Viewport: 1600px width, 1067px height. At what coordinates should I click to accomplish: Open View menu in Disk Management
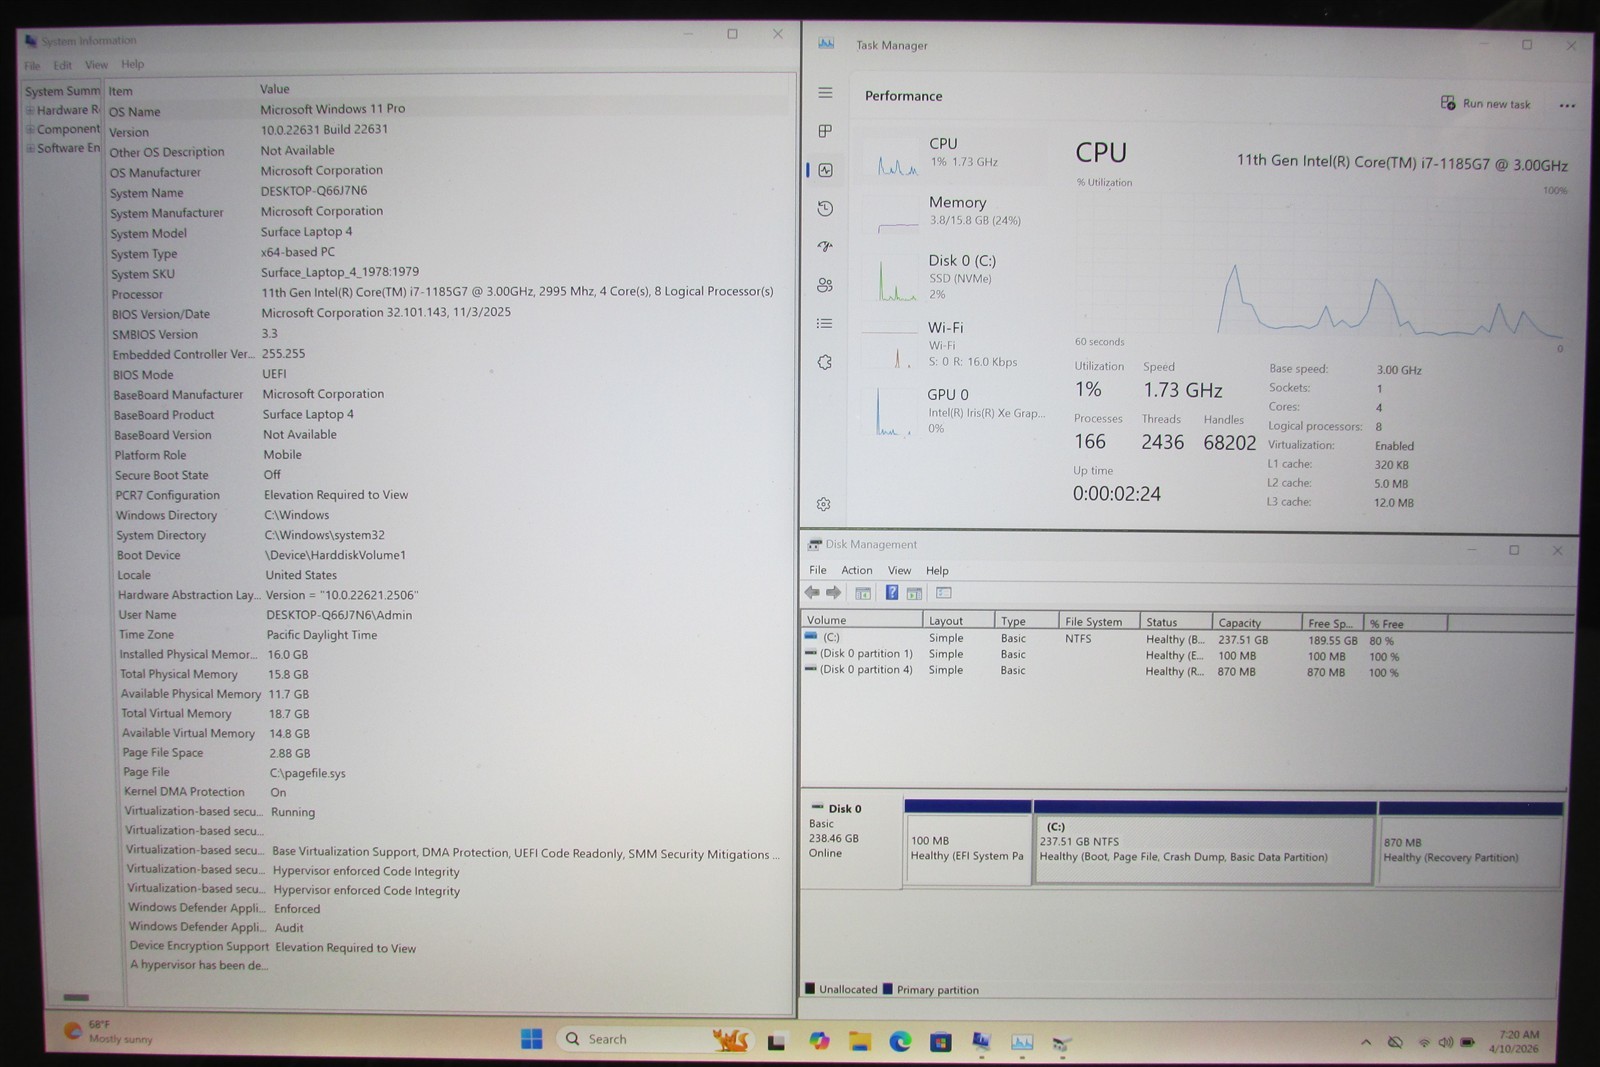(x=900, y=570)
